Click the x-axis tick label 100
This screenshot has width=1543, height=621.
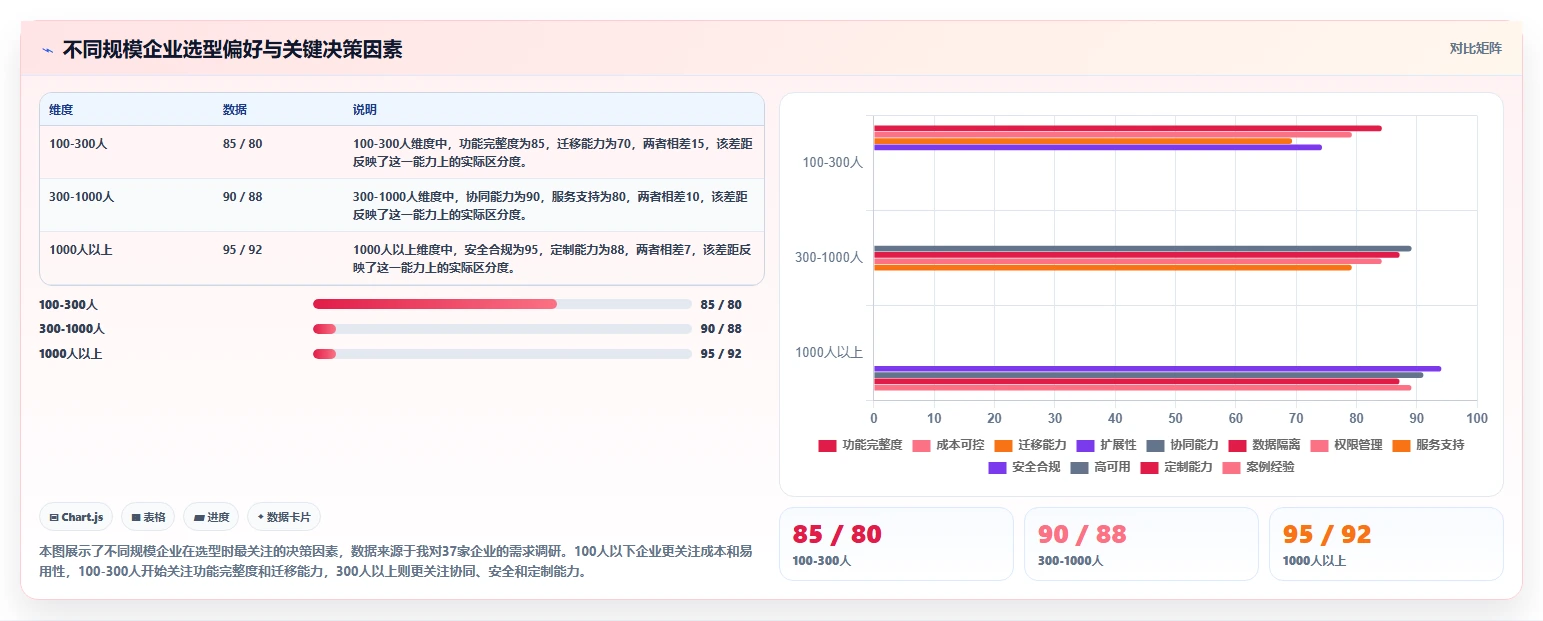1476,418
